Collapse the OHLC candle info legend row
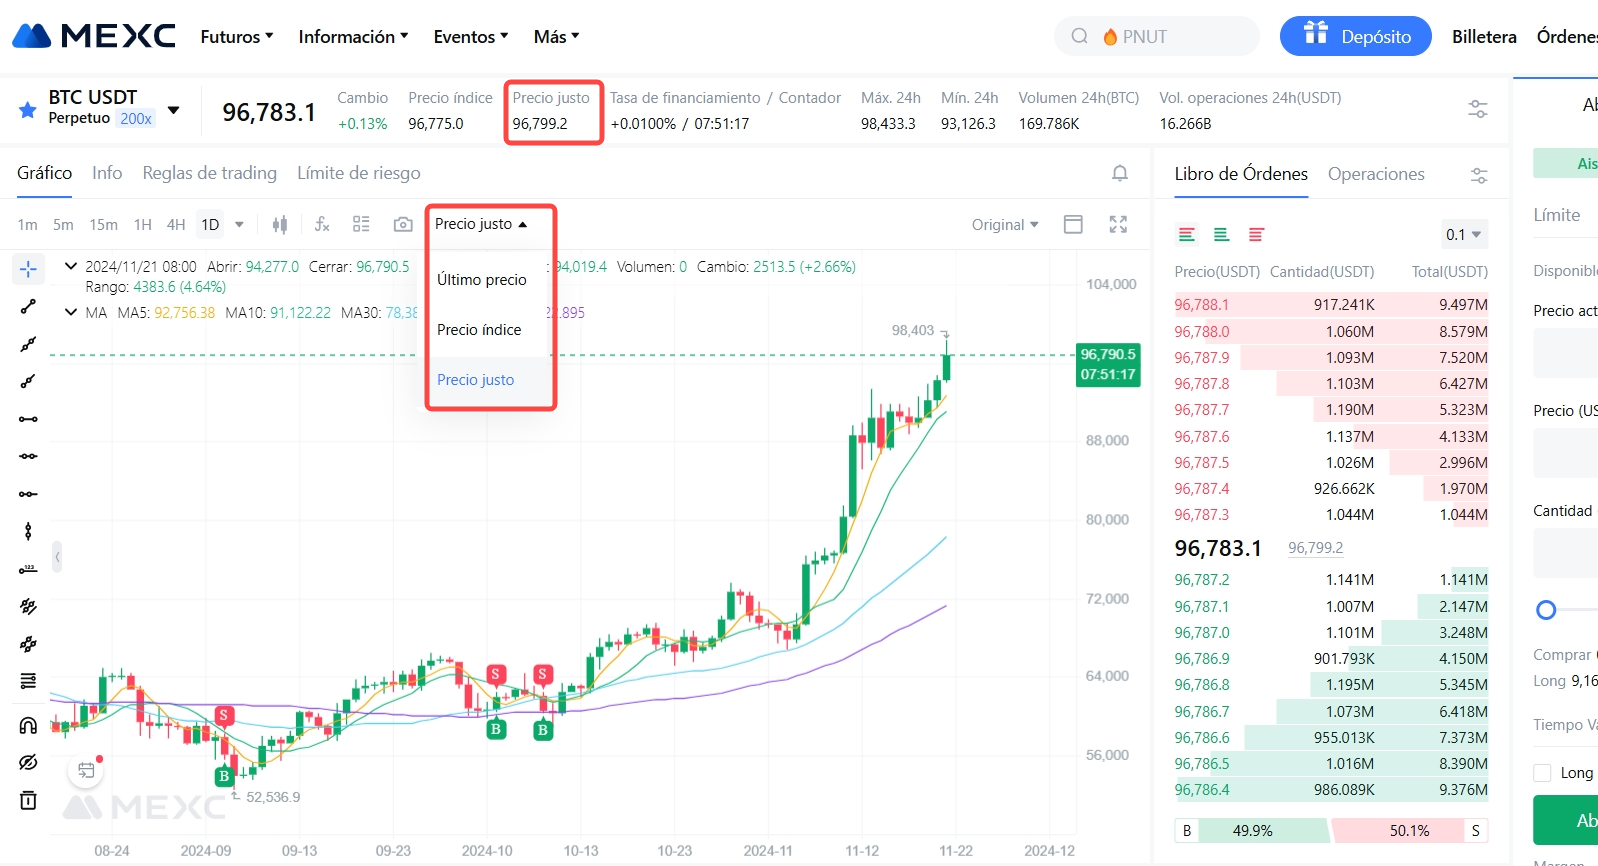Image resolution: width=1598 pixels, height=866 pixels. pos(71,266)
